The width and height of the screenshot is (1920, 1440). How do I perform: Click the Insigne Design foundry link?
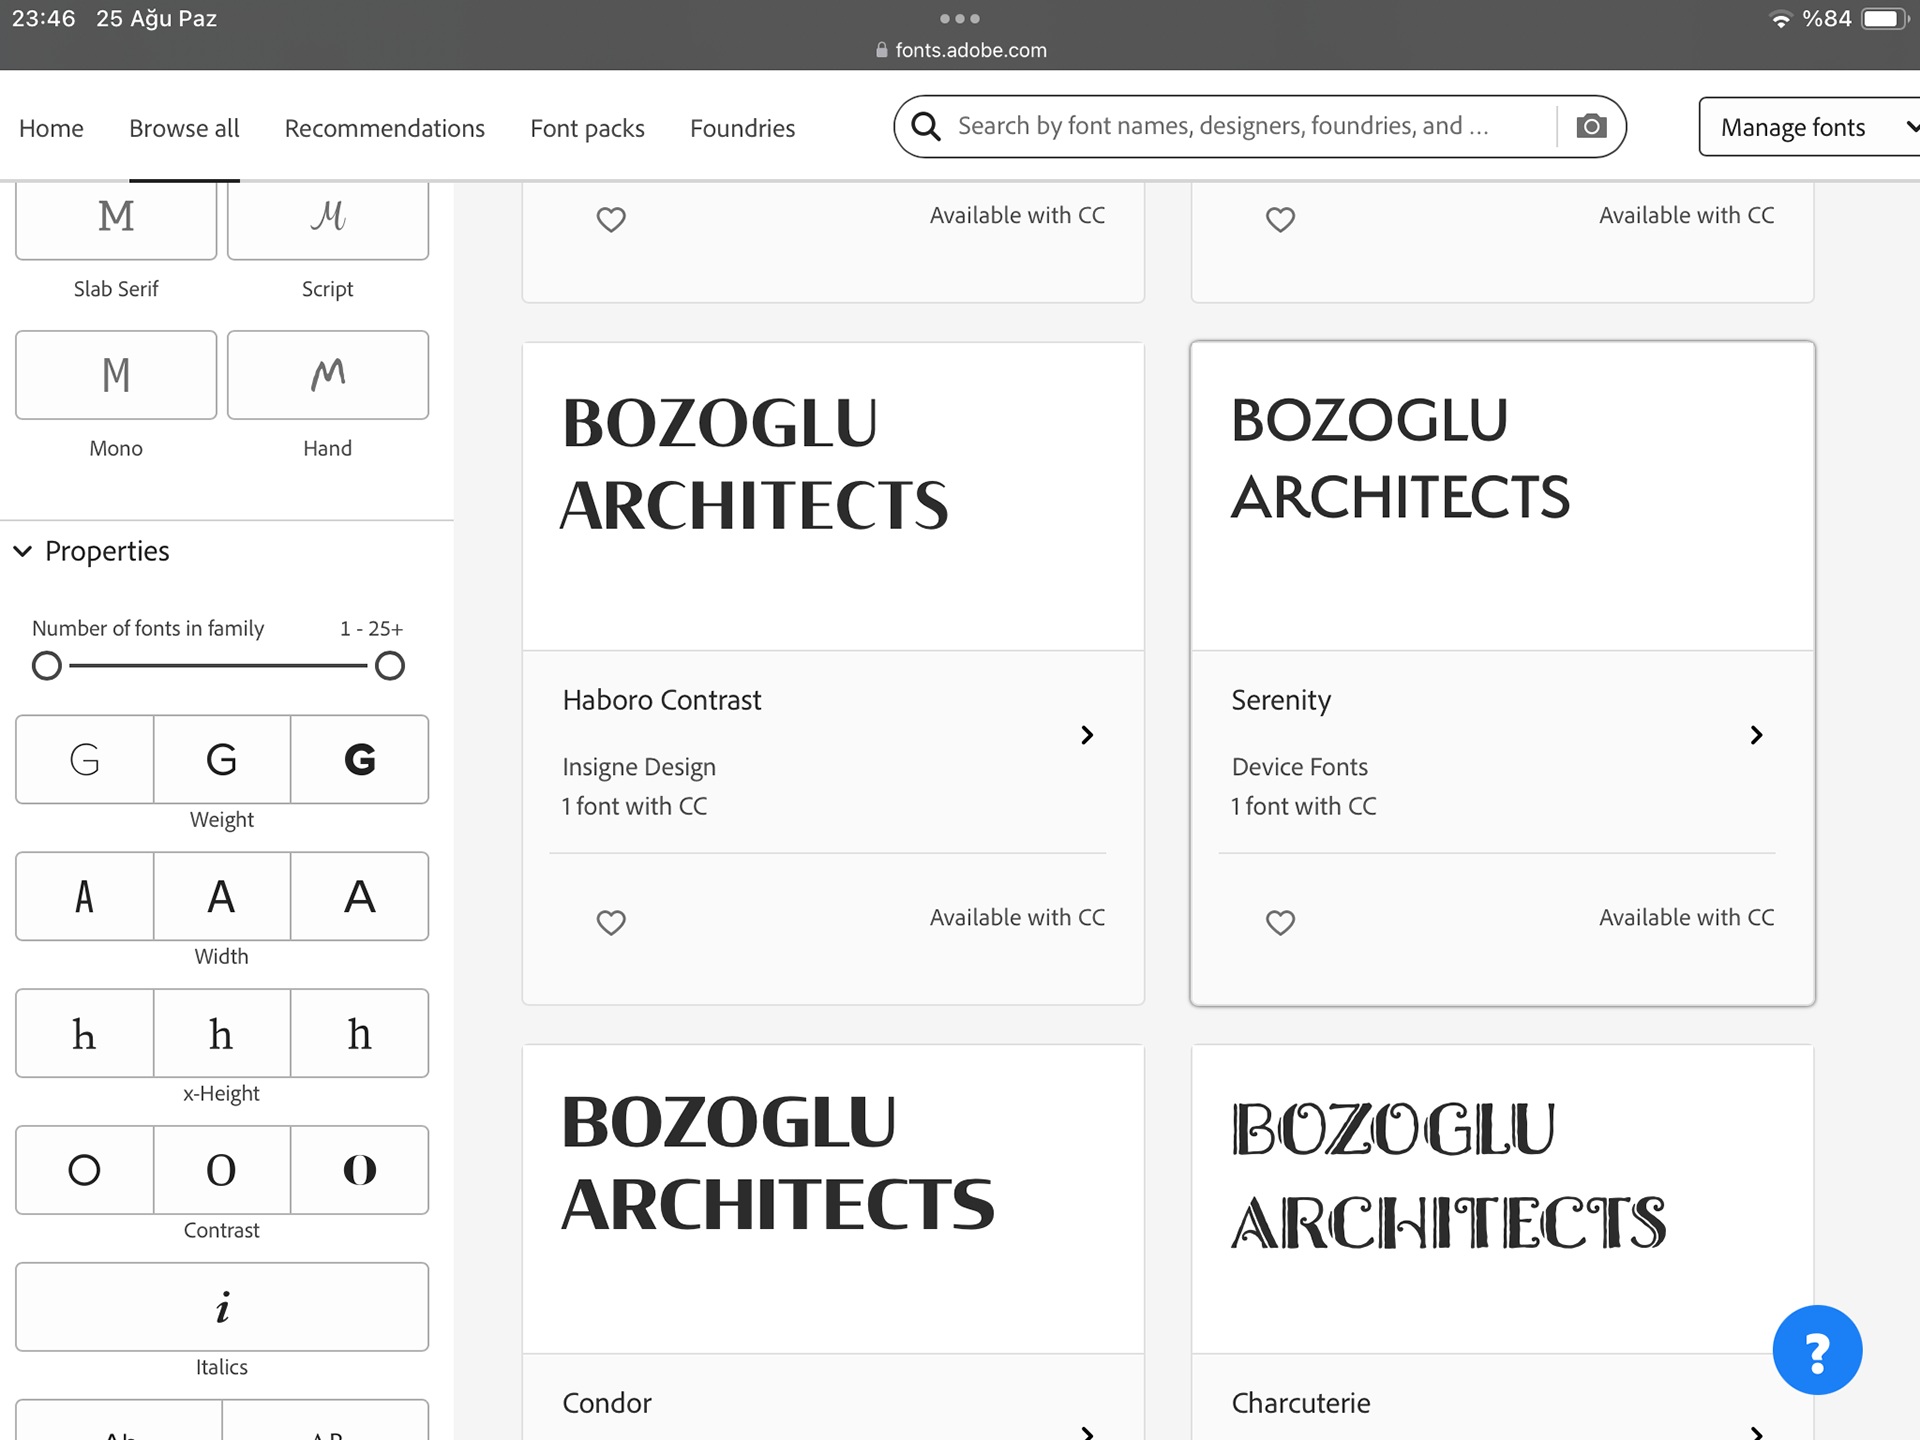(639, 767)
